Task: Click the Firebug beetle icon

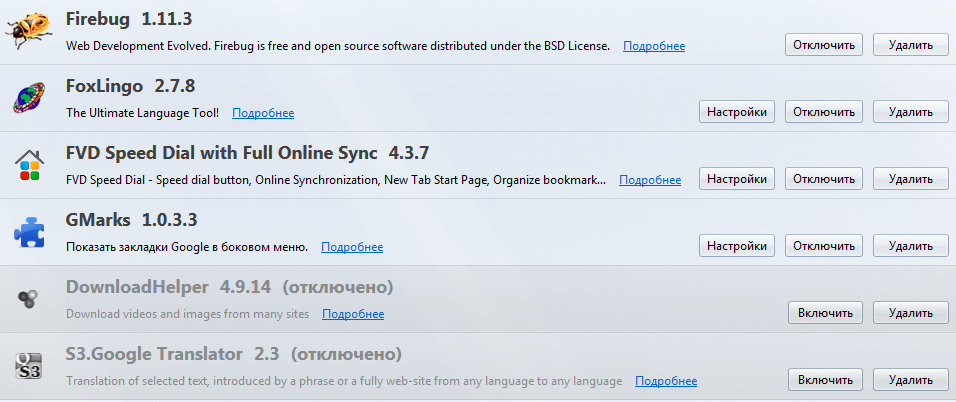Action: click(x=28, y=31)
